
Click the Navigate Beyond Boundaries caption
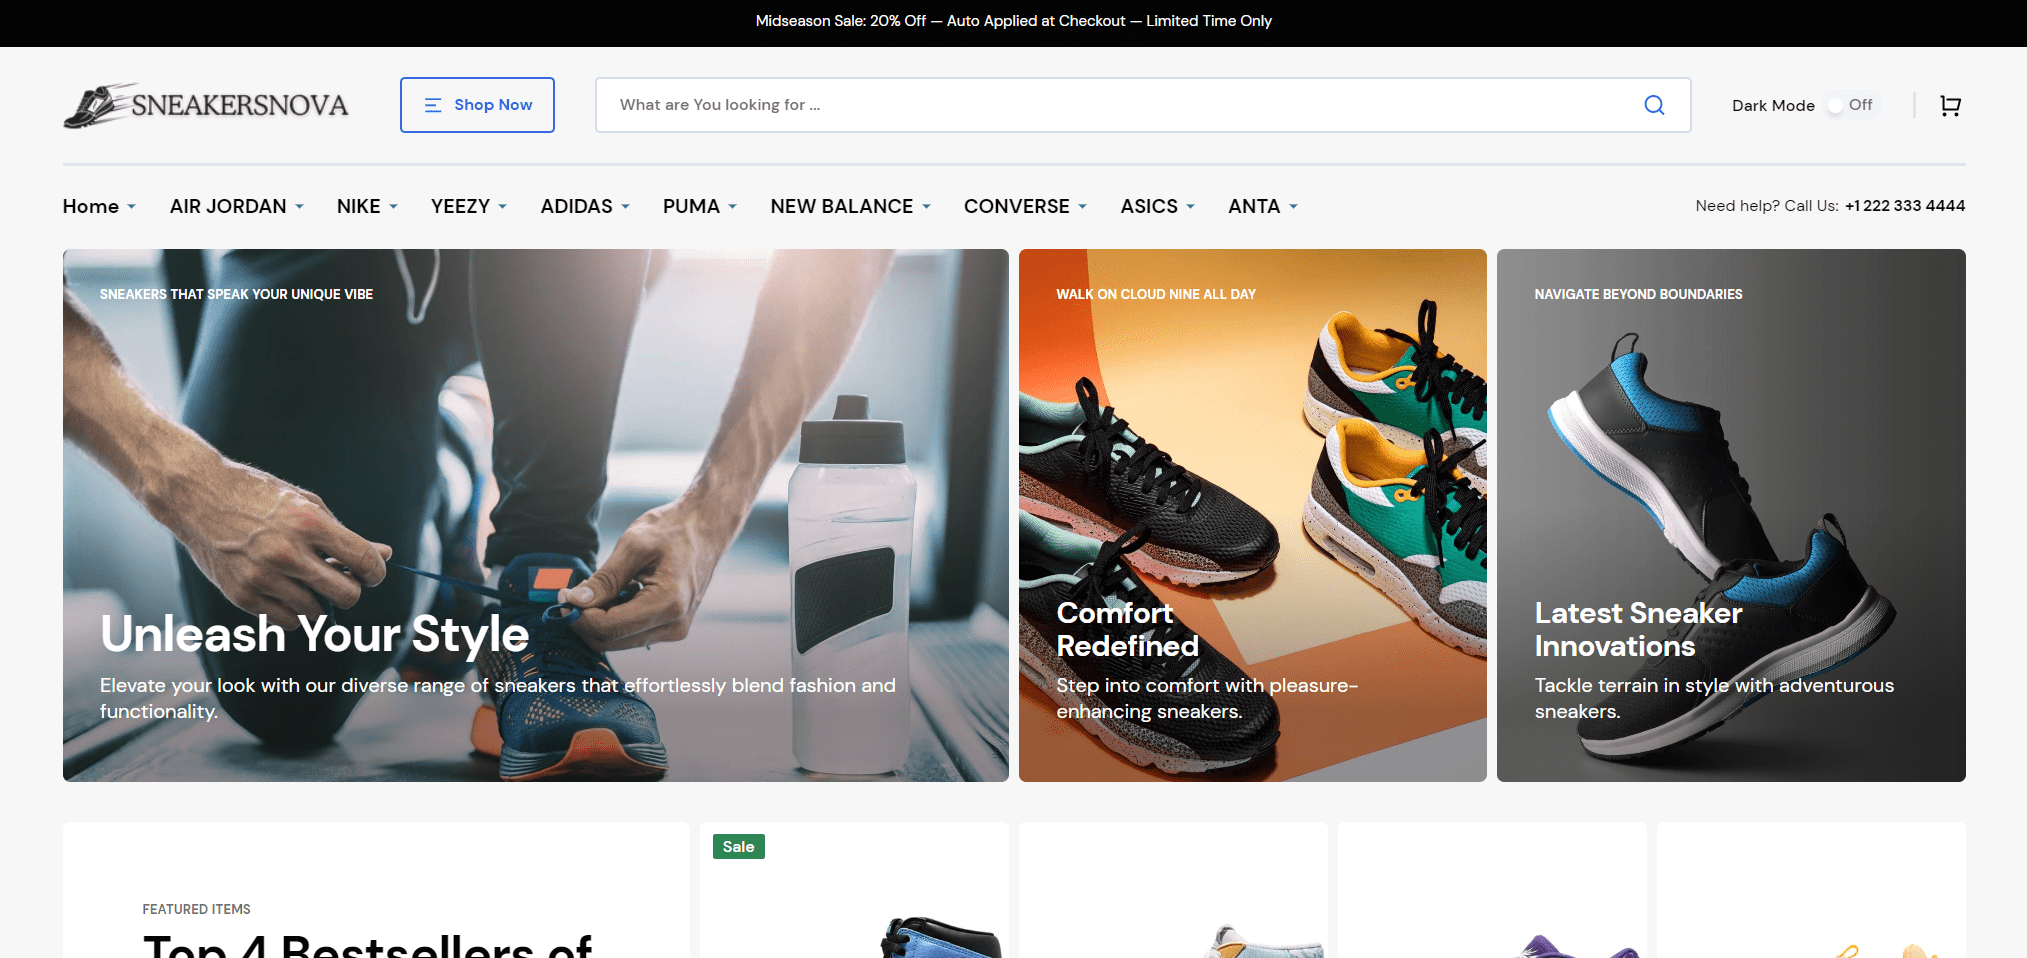click(1638, 294)
